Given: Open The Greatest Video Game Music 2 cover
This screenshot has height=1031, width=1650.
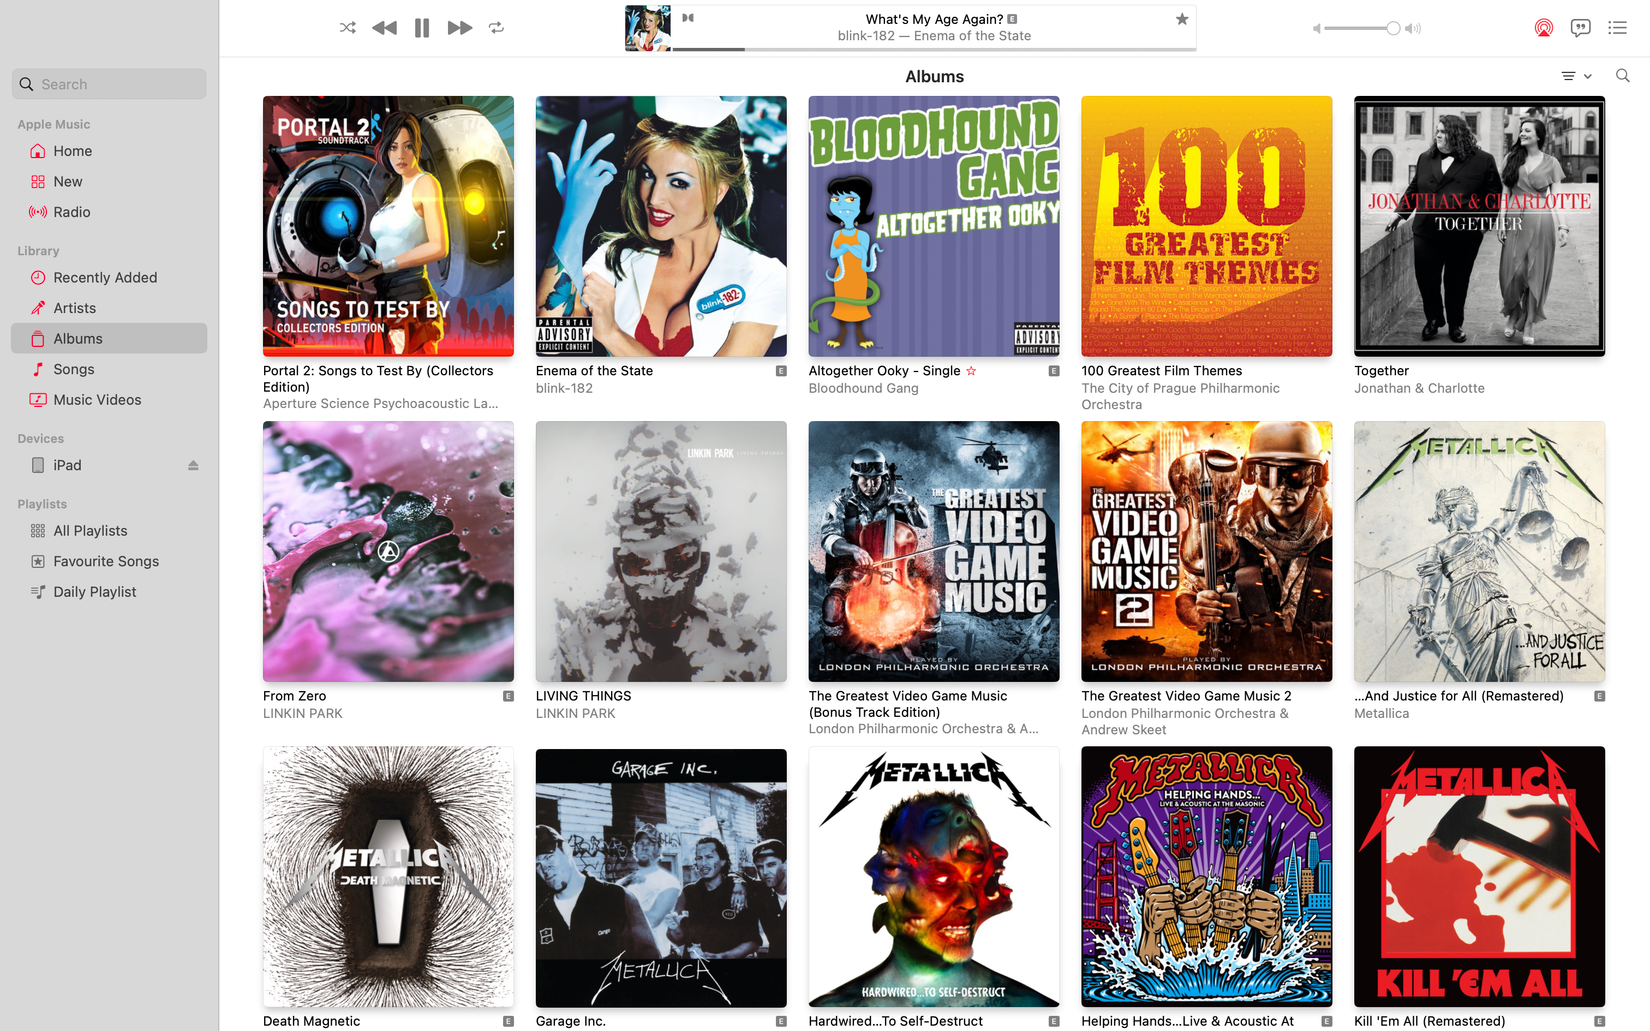Looking at the screenshot, I should point(1207,551).
